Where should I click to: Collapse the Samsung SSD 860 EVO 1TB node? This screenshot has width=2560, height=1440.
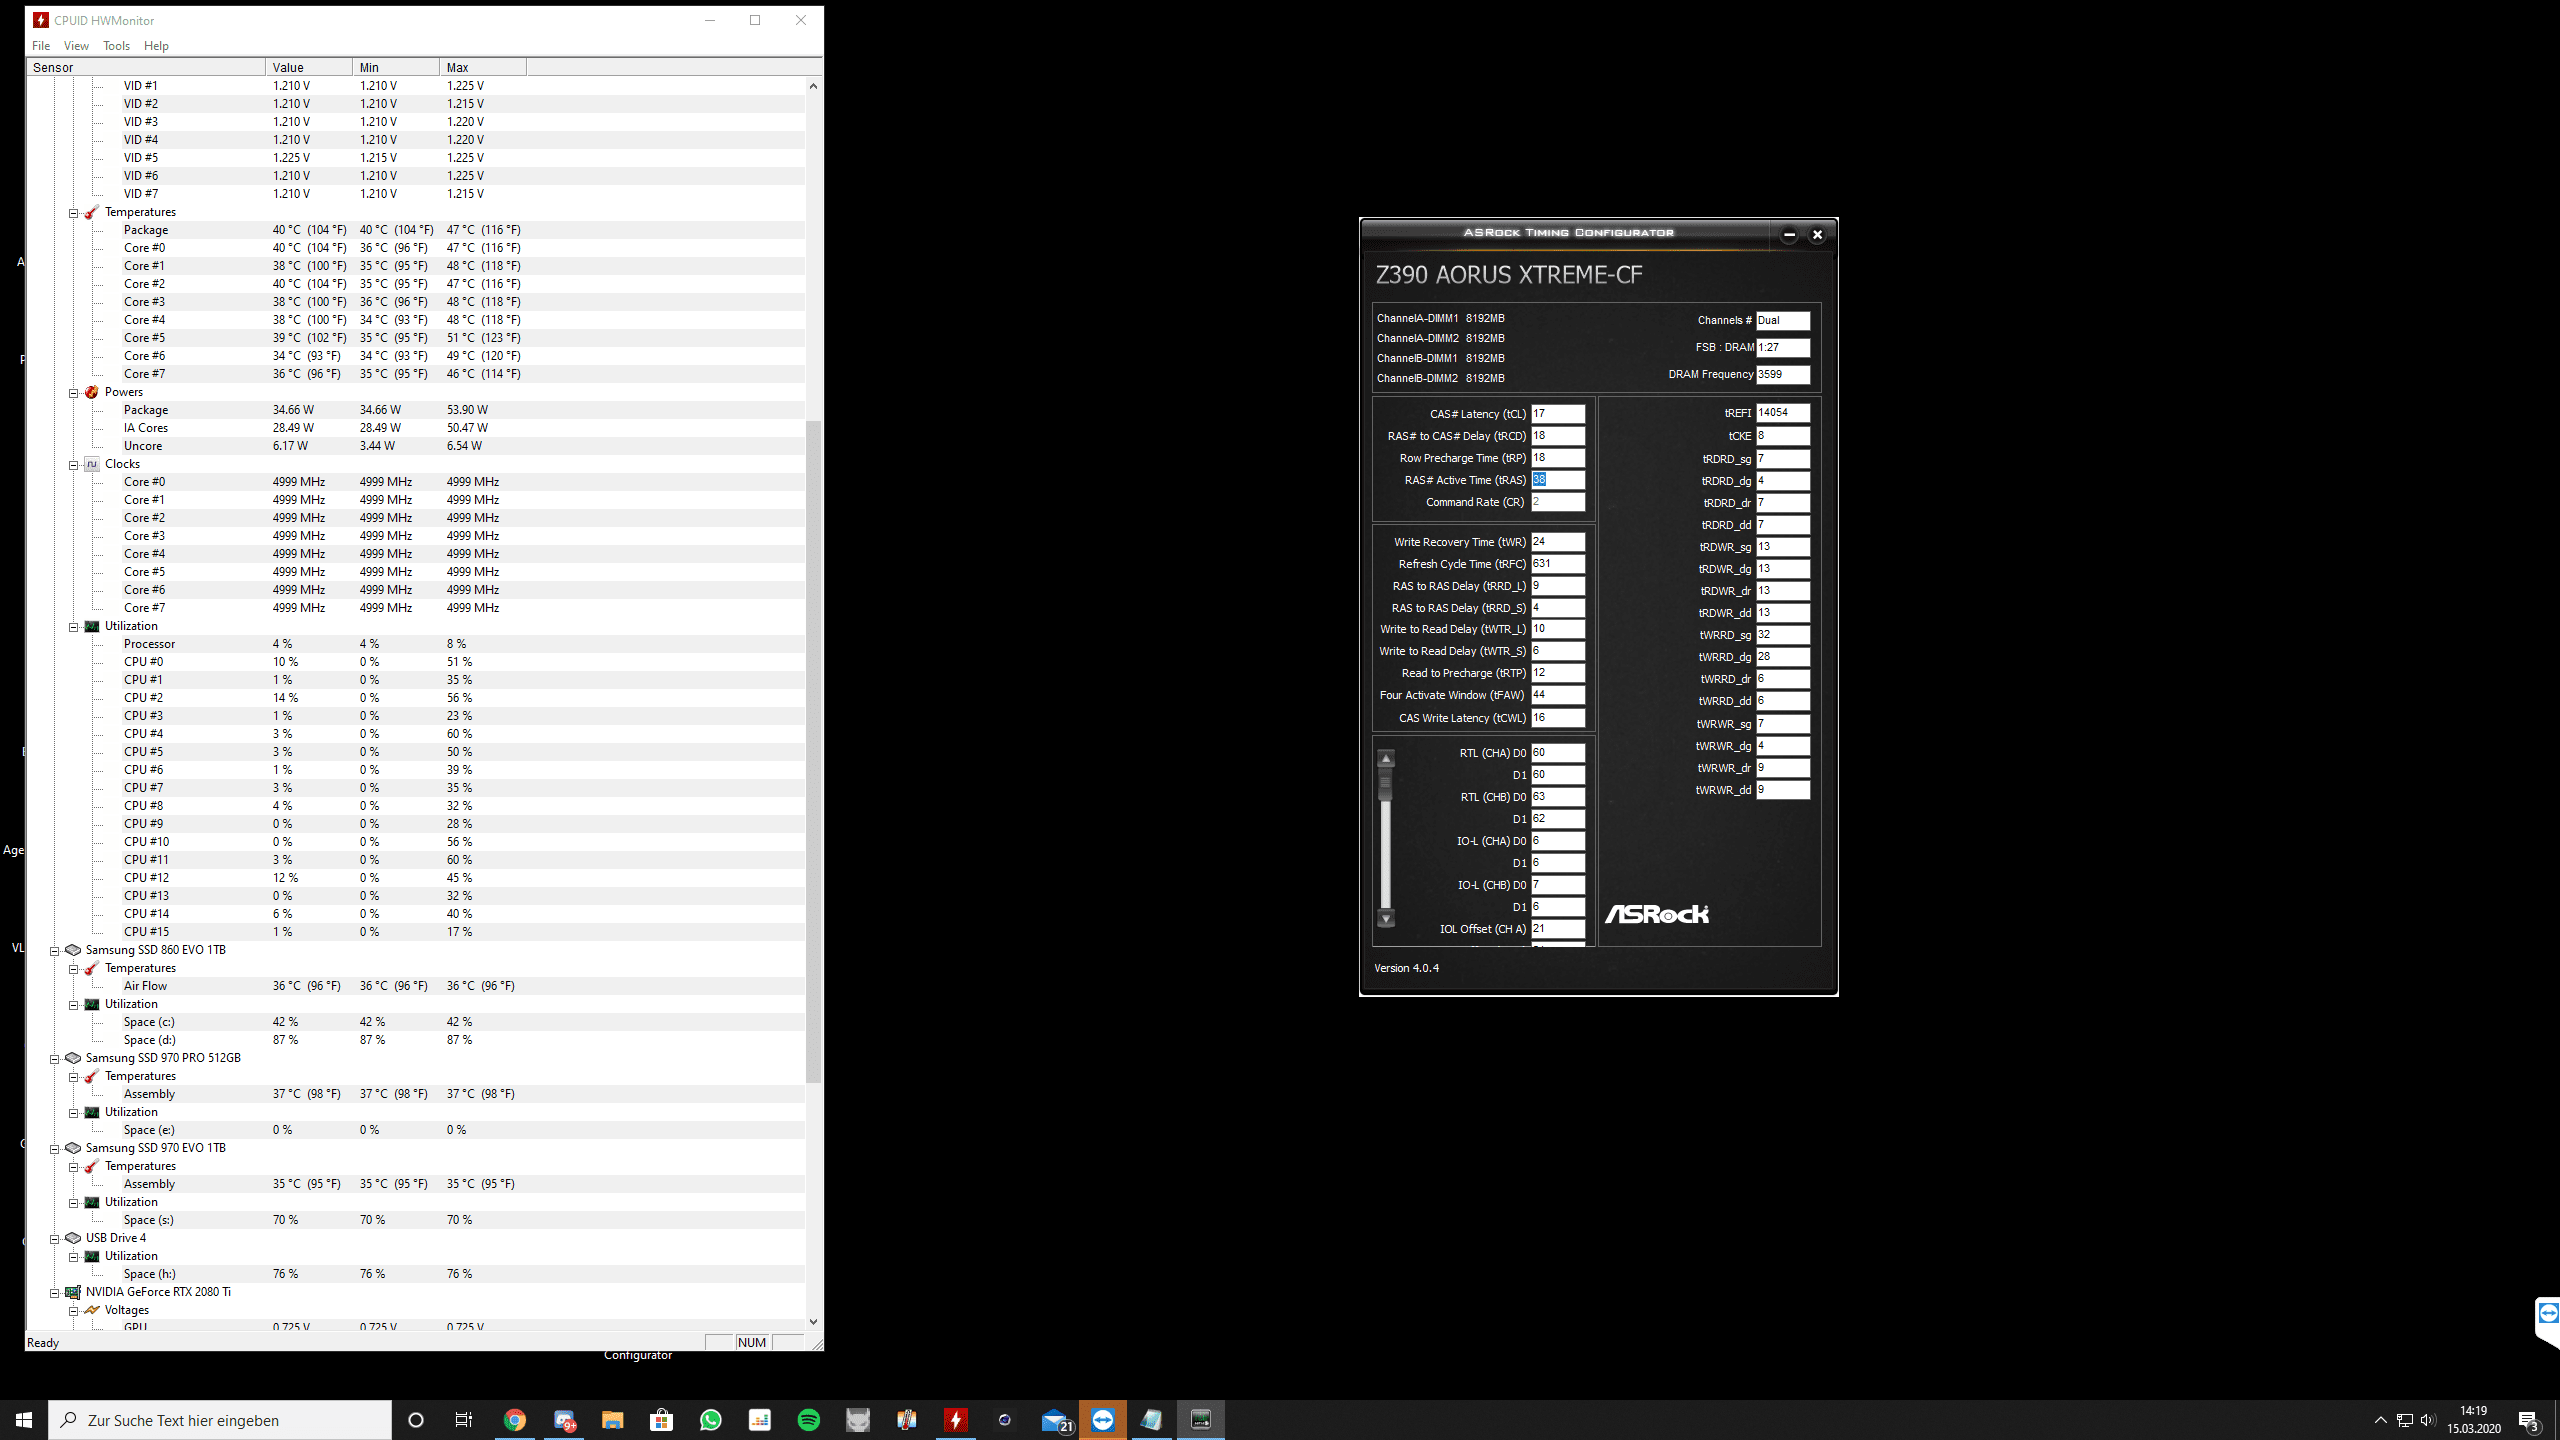click(55, 951)
